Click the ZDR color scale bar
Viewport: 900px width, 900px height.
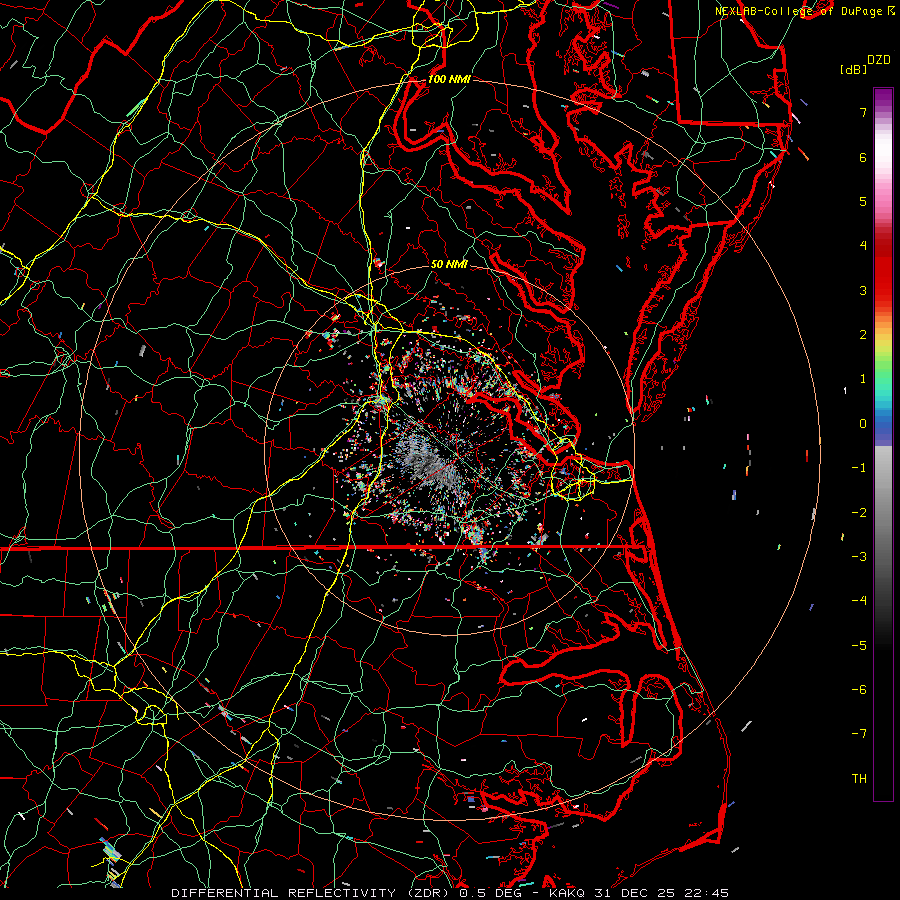tap(883, 444)
